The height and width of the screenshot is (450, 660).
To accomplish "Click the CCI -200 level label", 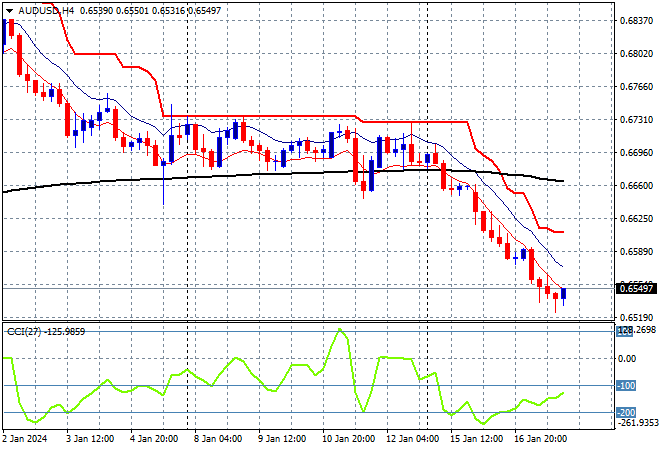I will pyautogui.click(x=626, y=413).
